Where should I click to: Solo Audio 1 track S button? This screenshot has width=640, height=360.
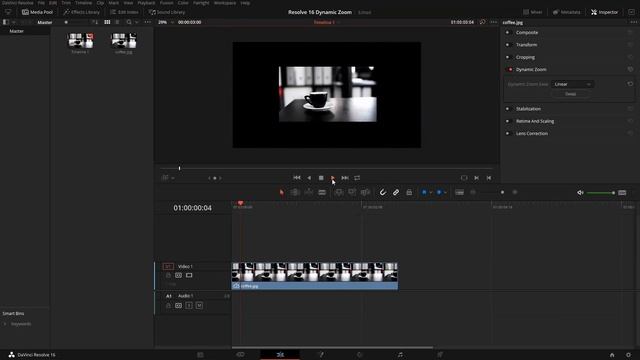coord(189,305)
